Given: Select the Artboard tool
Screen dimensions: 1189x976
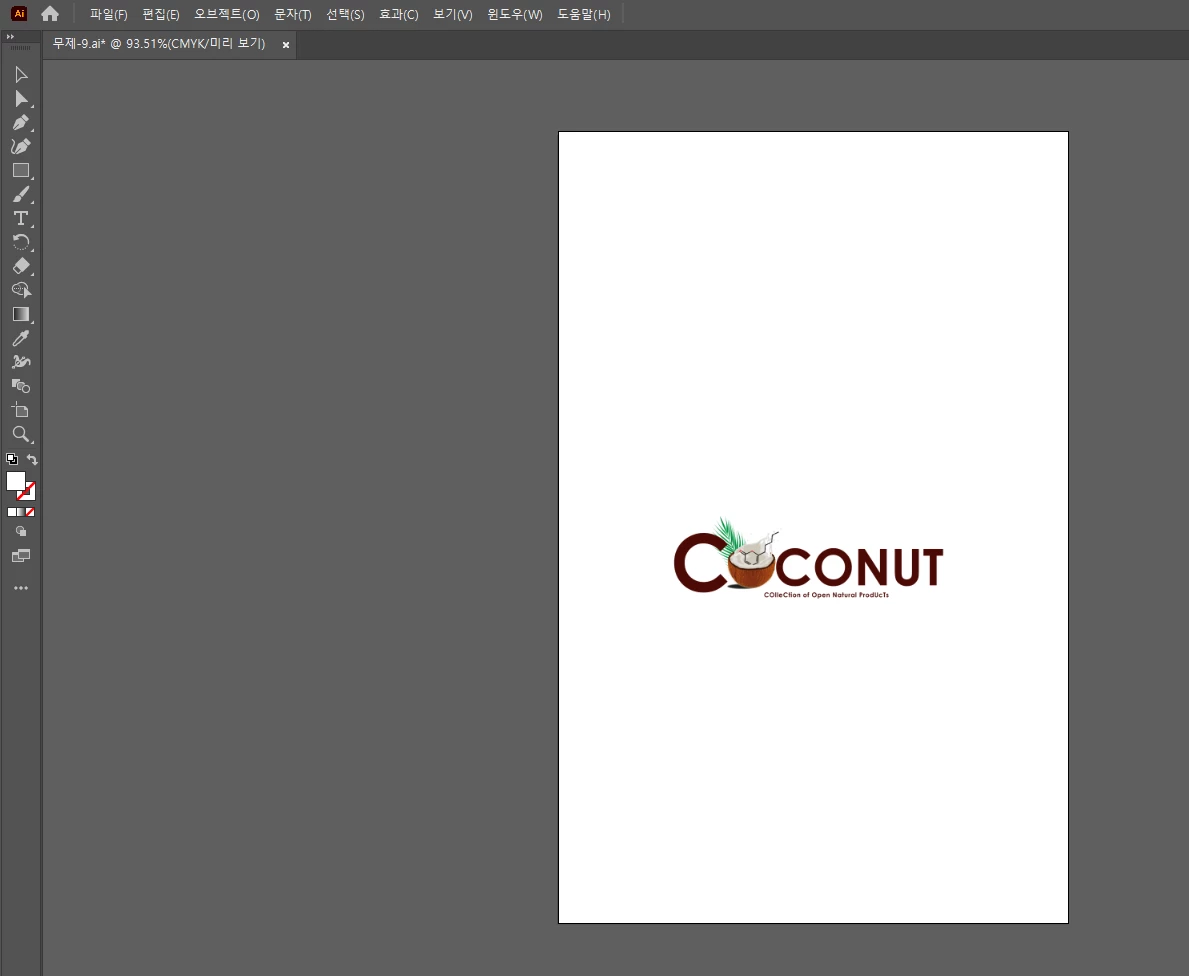Looking at the screenshot, I should click(x=21, y=410).
